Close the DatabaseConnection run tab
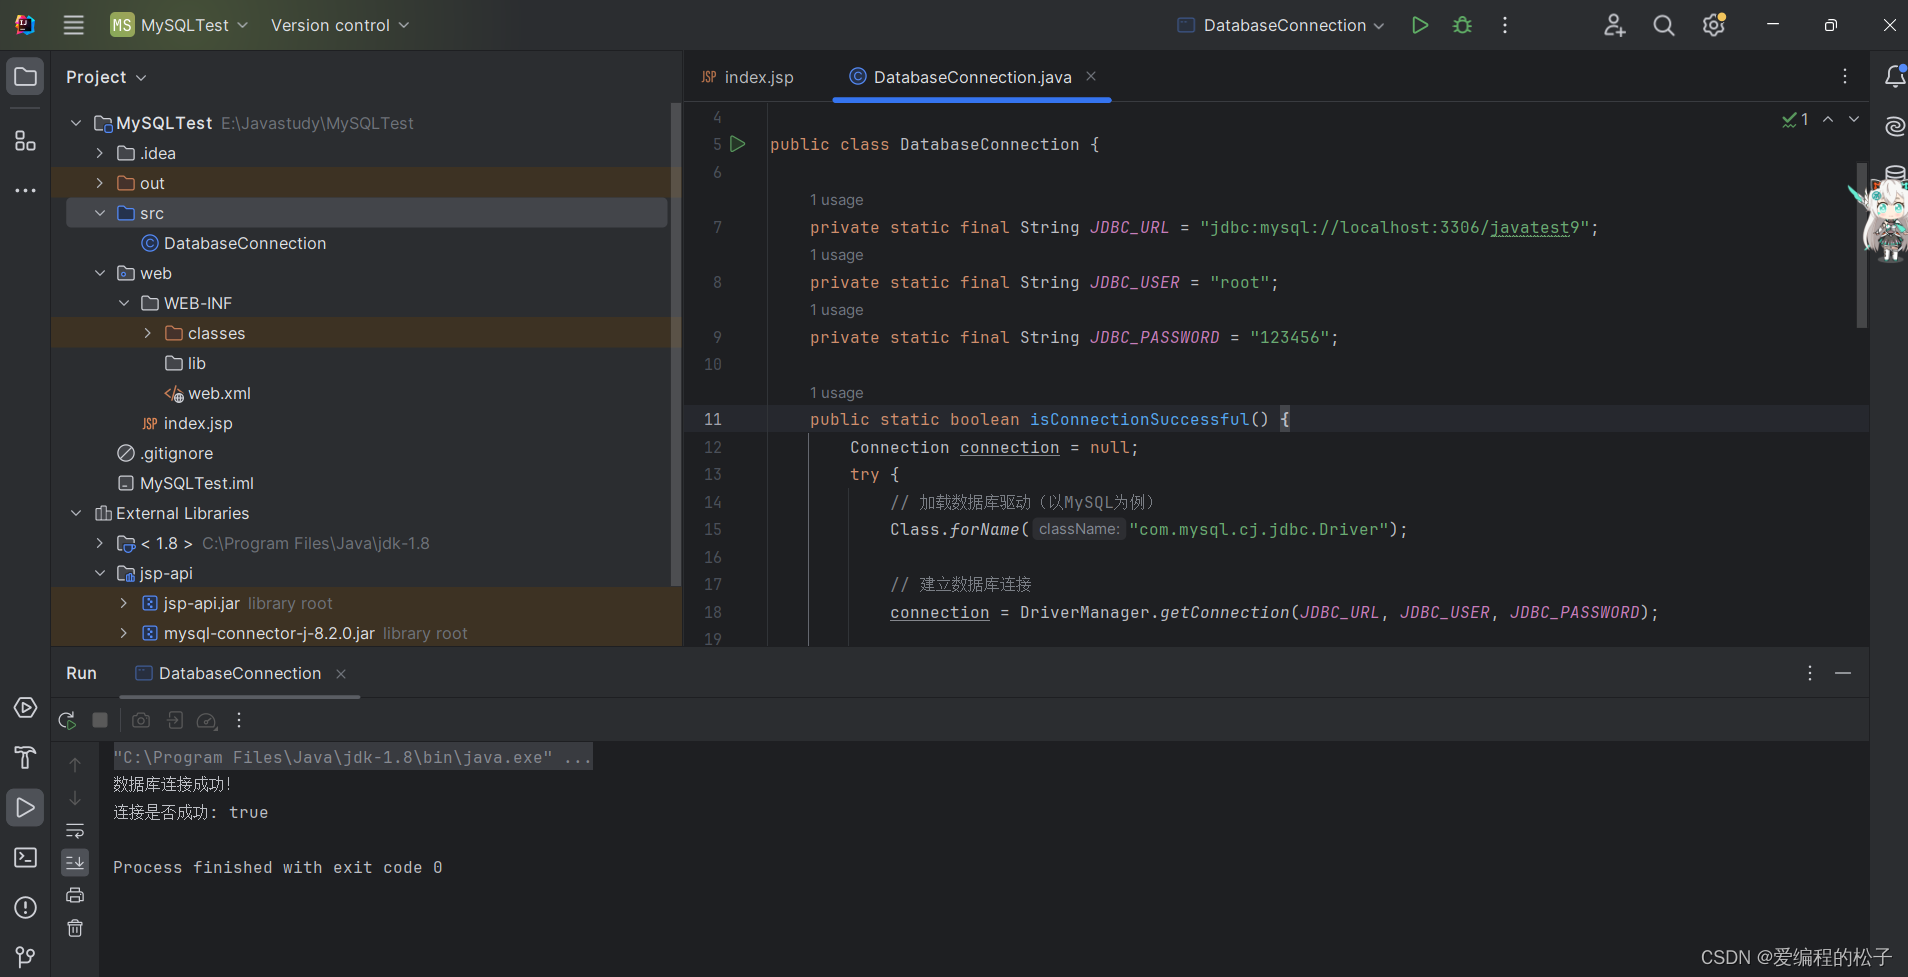This screenshot has width=1908, height=977. pos(341,673)
